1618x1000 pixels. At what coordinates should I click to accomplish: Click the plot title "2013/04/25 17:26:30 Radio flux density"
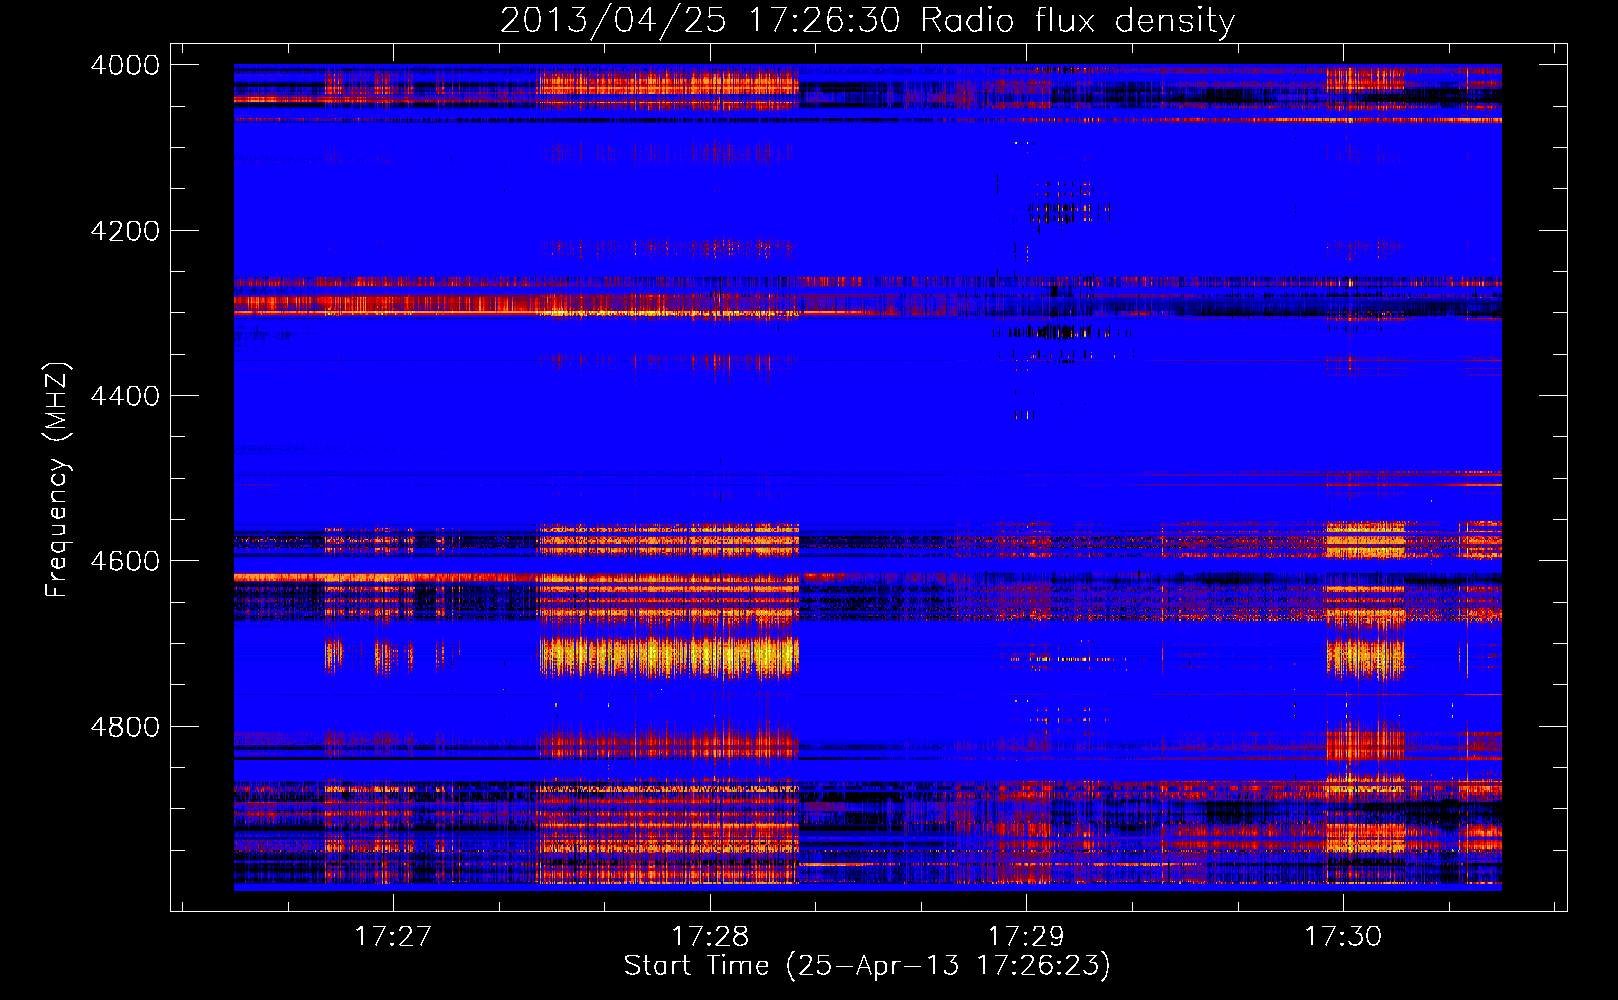pos(867,21)
